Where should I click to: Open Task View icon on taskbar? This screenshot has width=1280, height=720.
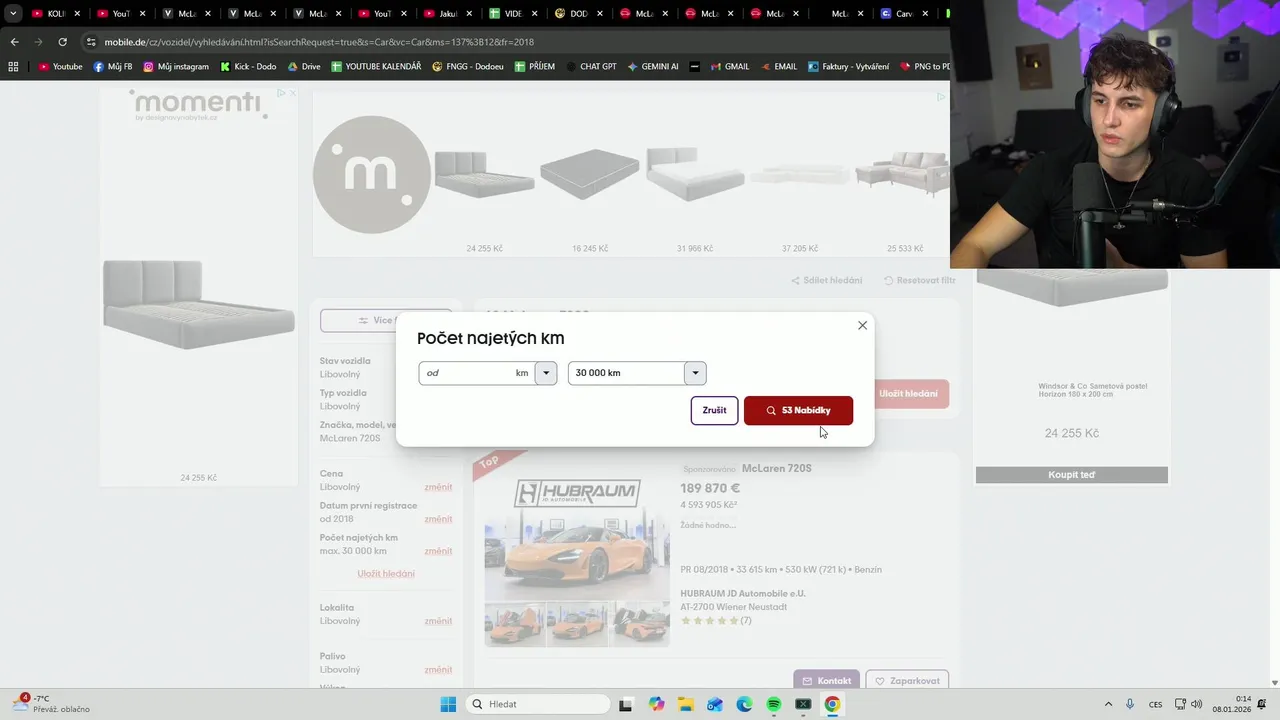tap(625, 704)
